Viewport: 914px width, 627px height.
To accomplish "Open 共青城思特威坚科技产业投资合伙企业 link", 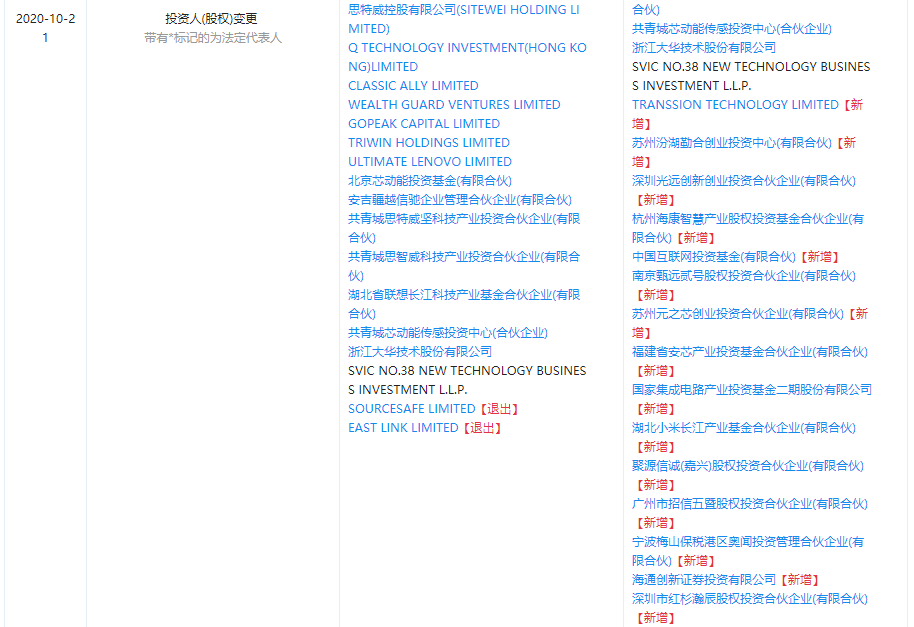I will 464,228.
